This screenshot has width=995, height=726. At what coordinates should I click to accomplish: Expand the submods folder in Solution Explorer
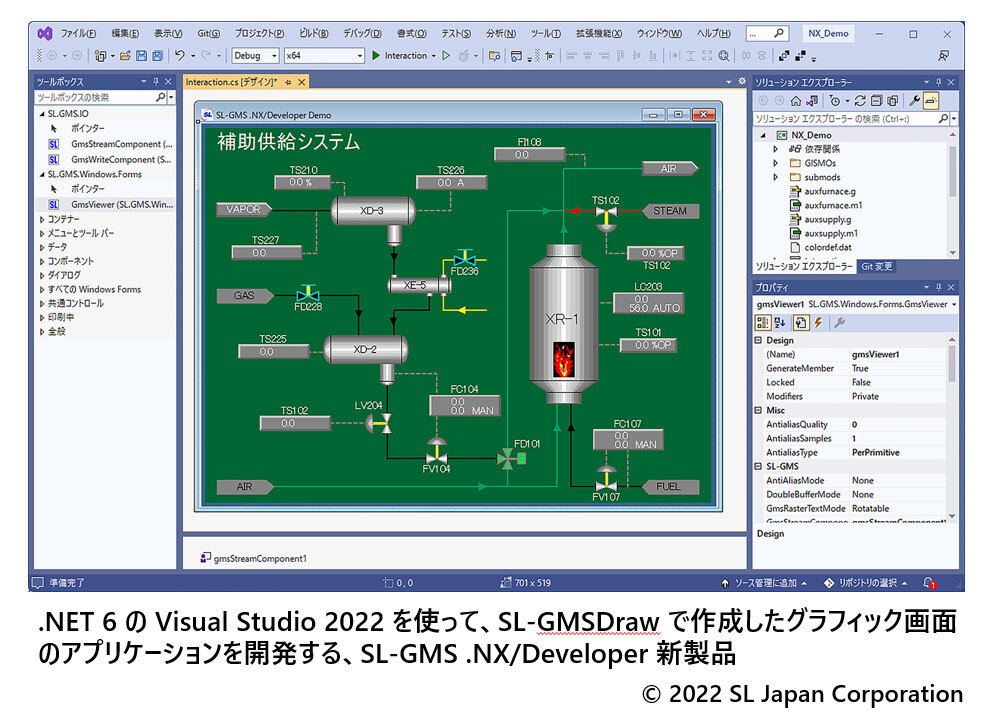click(x=775, y=178)
